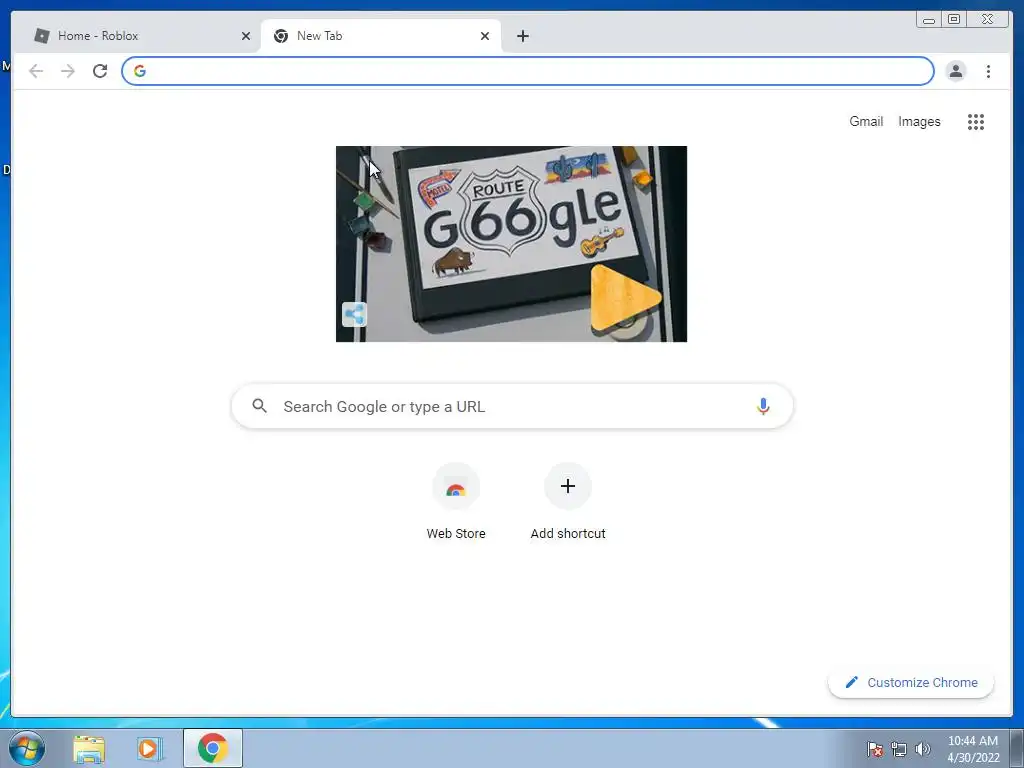Click the browser back arrow
The image size is (1024, 768).
[x=36, y=71]
